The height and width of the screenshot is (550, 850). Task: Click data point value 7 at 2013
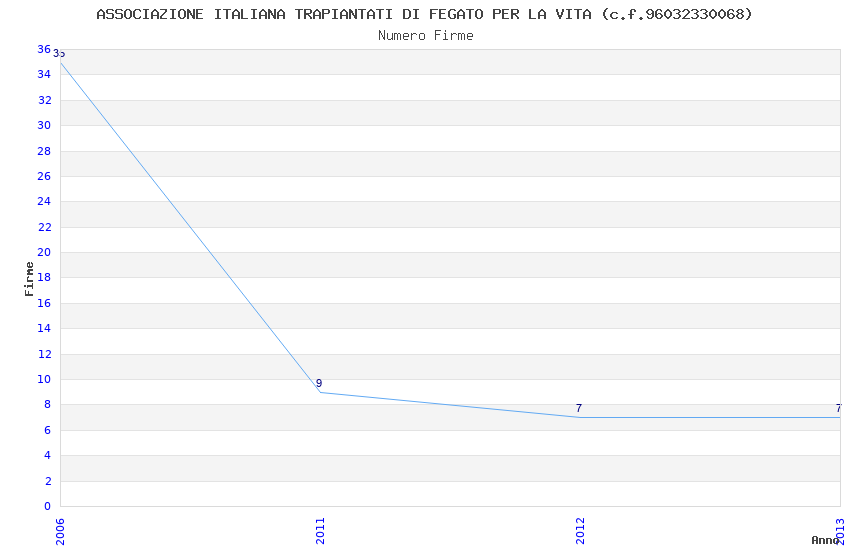(838, 408)
